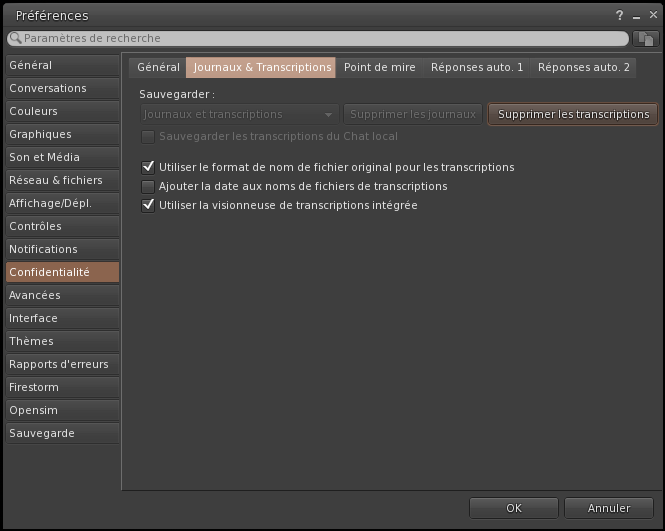Enable adding date to transcription file names
The width and height of the screenshot is (665, 531).
pos(149,186)
